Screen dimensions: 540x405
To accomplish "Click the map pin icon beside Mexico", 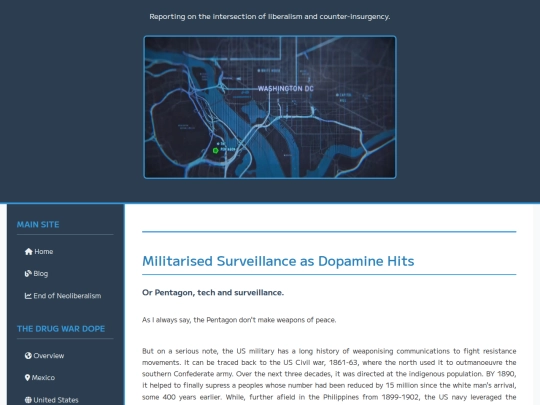I will click(28, 378).
